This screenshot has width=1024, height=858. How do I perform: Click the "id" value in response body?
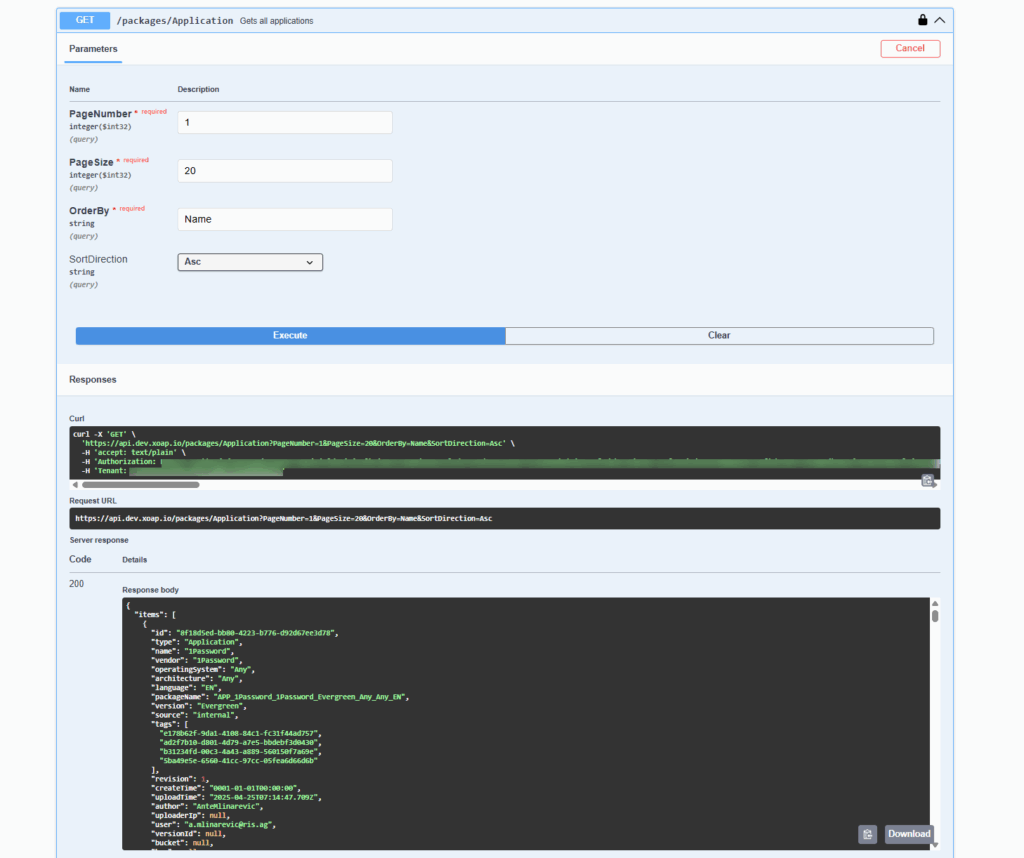[x=257, y=633]
